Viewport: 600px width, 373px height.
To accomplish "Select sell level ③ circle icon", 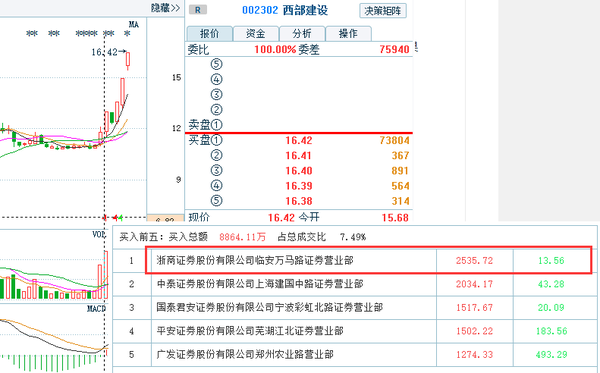I will 216,94.
